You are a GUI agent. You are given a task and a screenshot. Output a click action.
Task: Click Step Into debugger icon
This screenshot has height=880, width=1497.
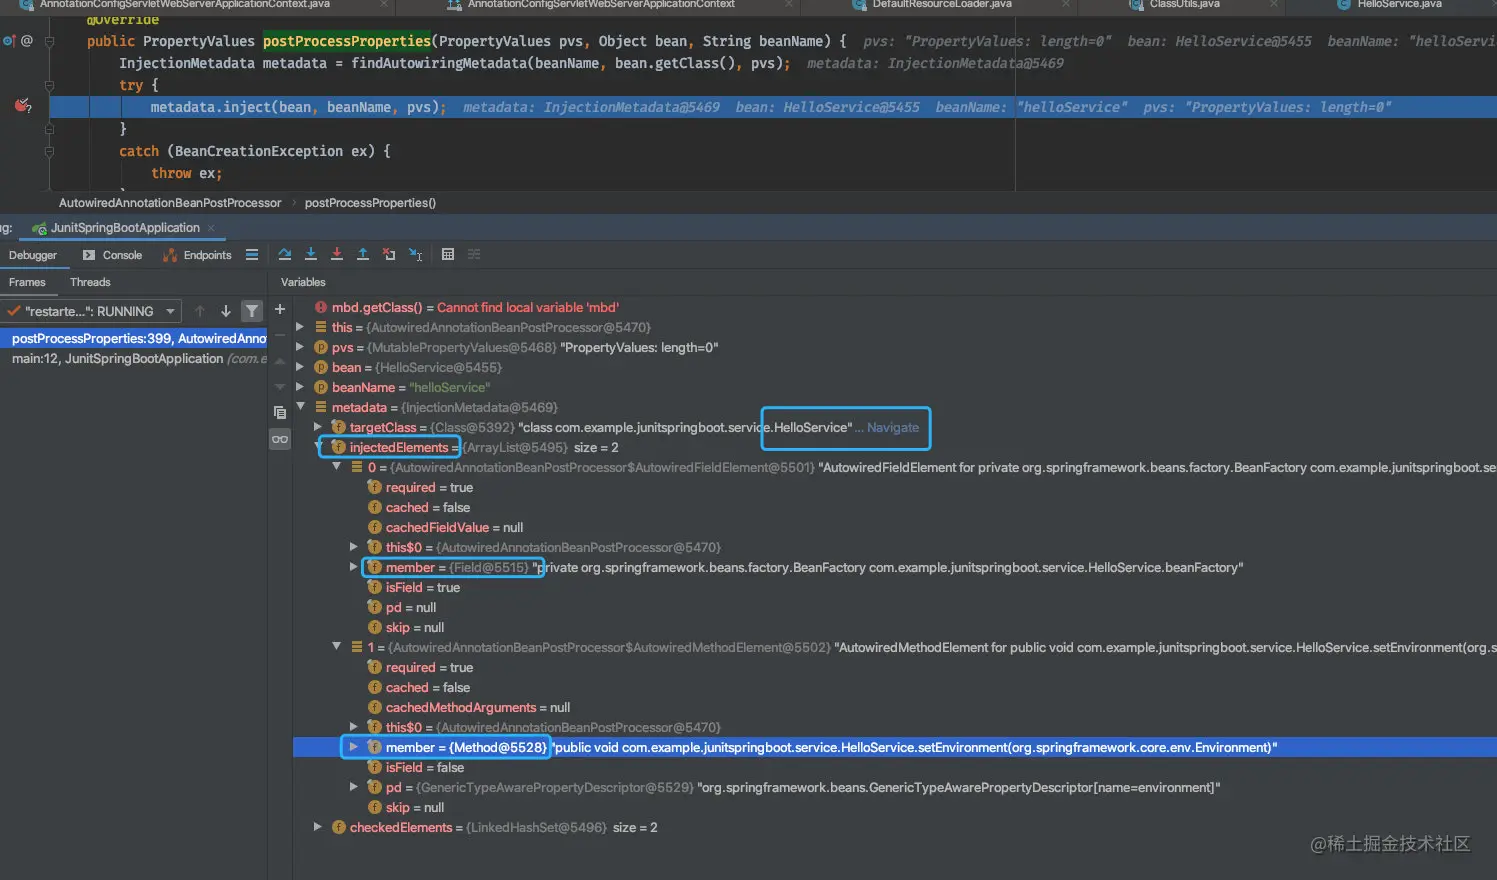pos(311,254)
